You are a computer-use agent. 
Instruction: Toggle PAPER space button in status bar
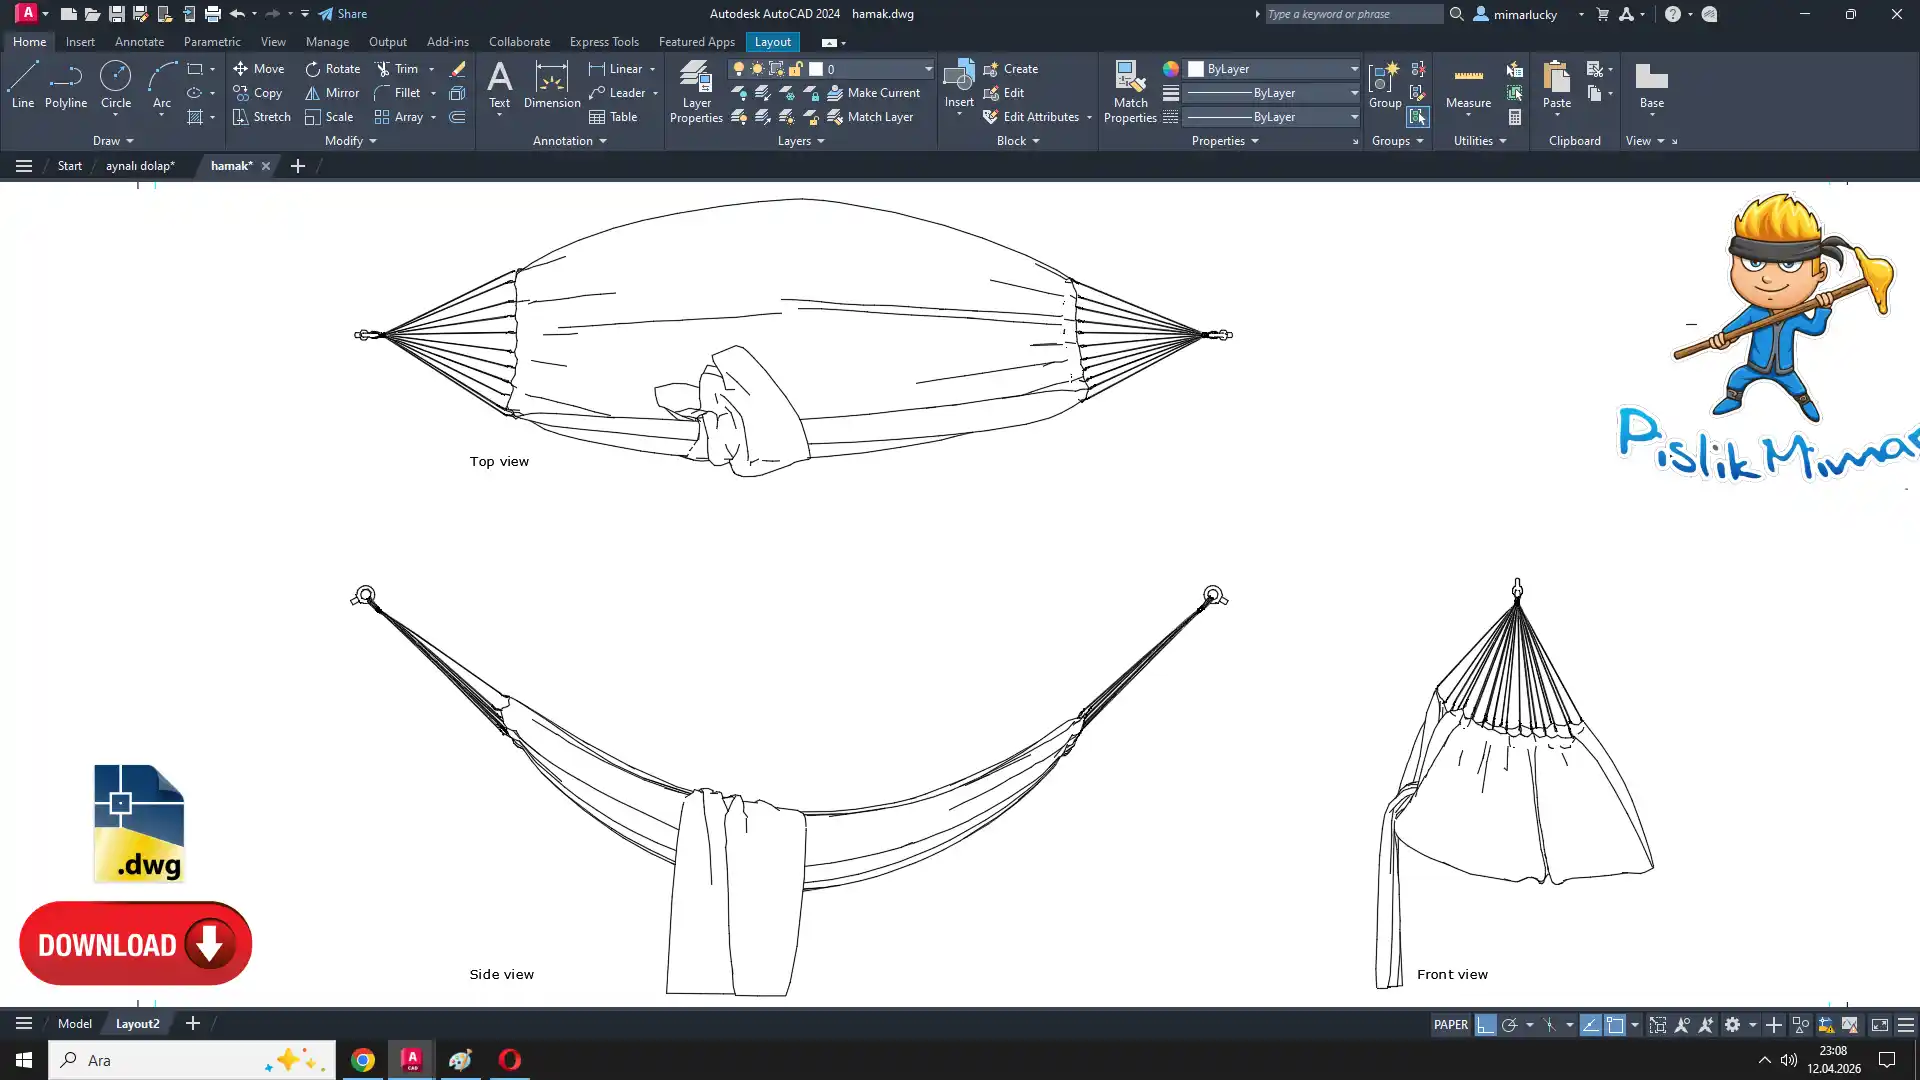1450,1025
